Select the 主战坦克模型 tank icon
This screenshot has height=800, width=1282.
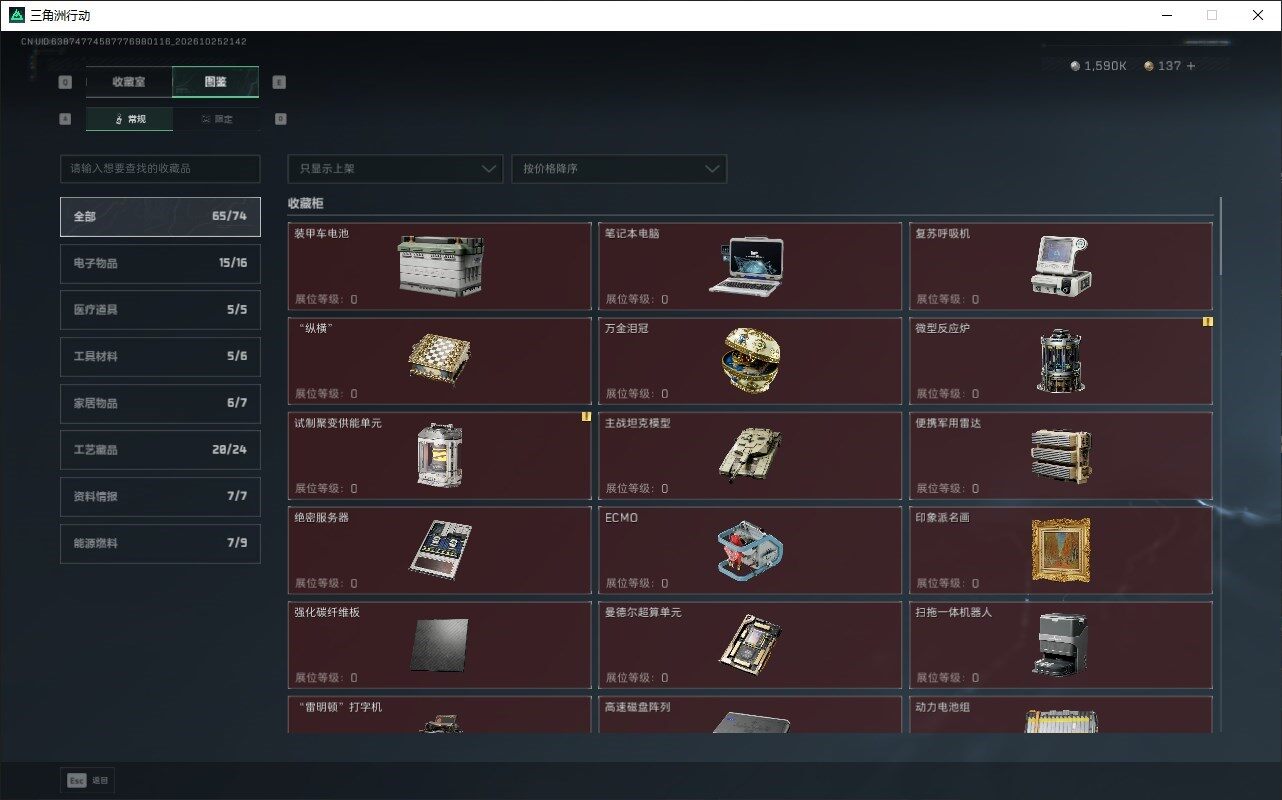750,455
